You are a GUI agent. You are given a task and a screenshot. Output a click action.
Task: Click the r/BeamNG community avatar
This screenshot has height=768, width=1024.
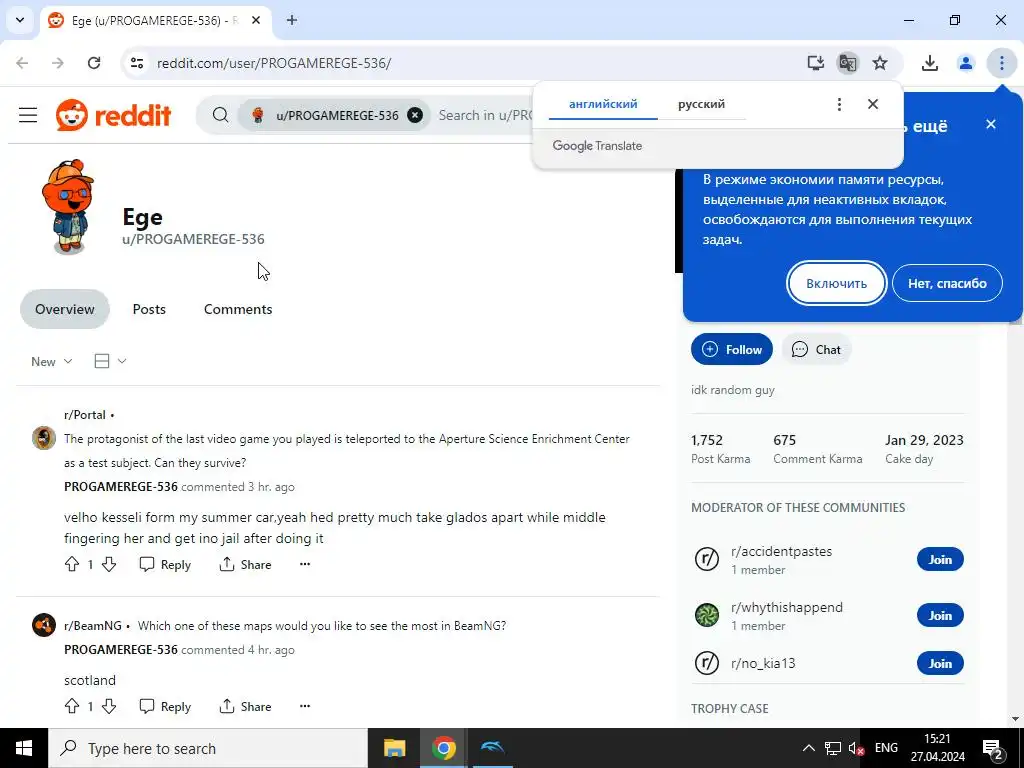point(44,626)
